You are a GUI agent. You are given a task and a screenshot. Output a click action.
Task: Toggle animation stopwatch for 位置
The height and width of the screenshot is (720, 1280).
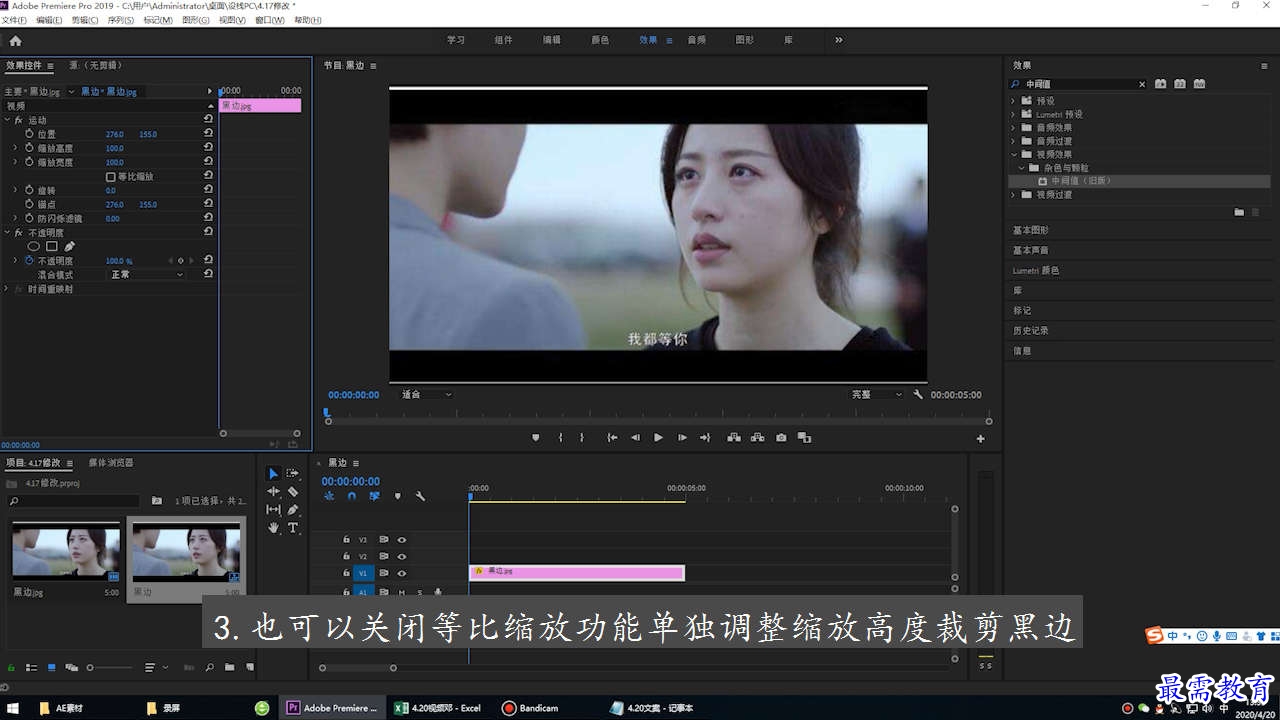click(x=29, y=134)
